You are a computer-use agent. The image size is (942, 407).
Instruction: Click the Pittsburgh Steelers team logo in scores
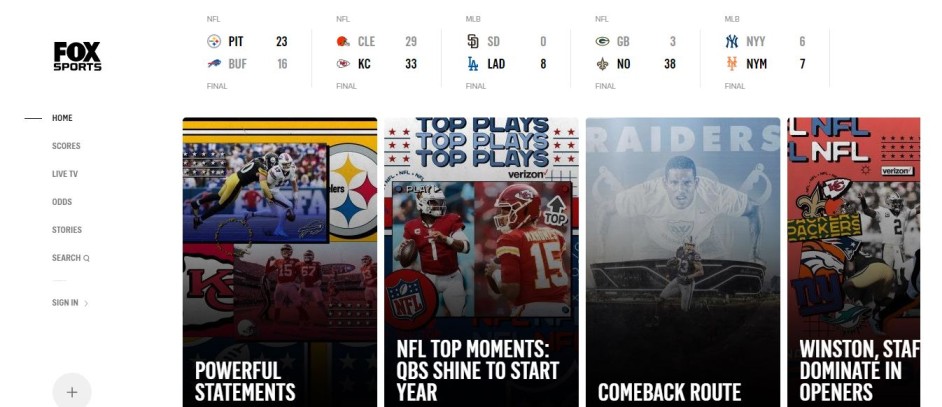(214, 41)
